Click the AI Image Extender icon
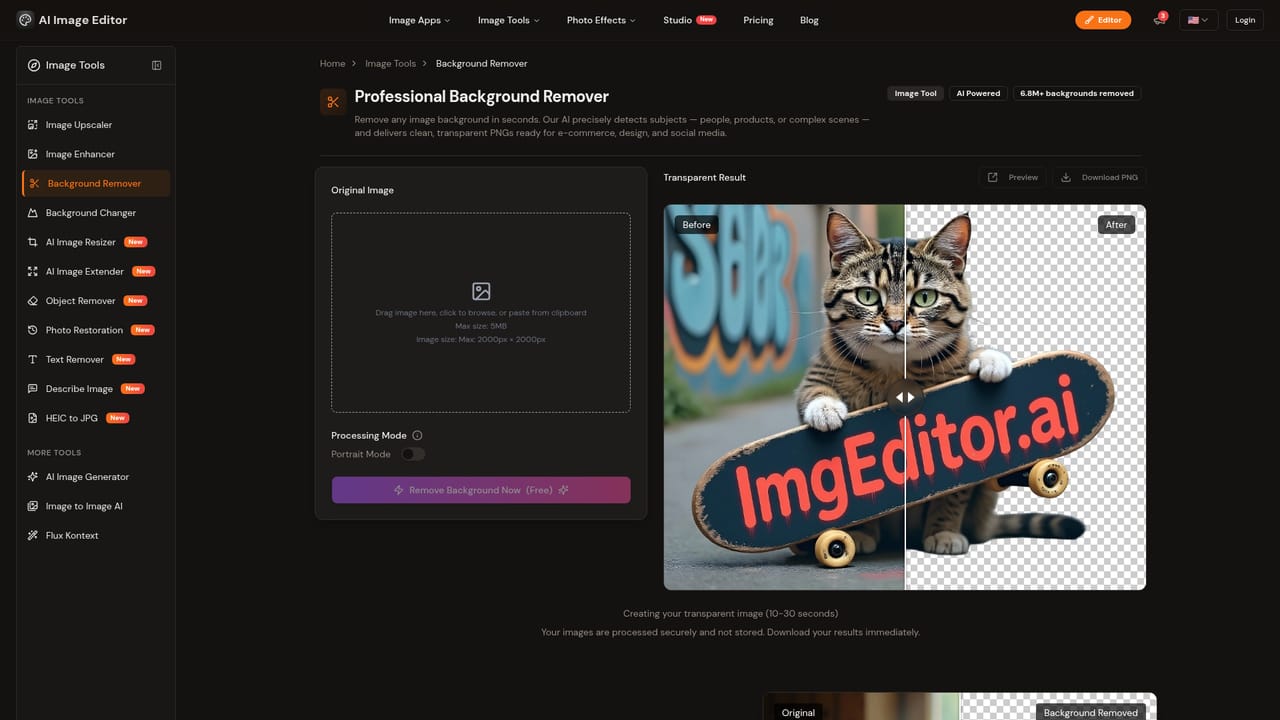1280x720 pixels. click(34, 271)
